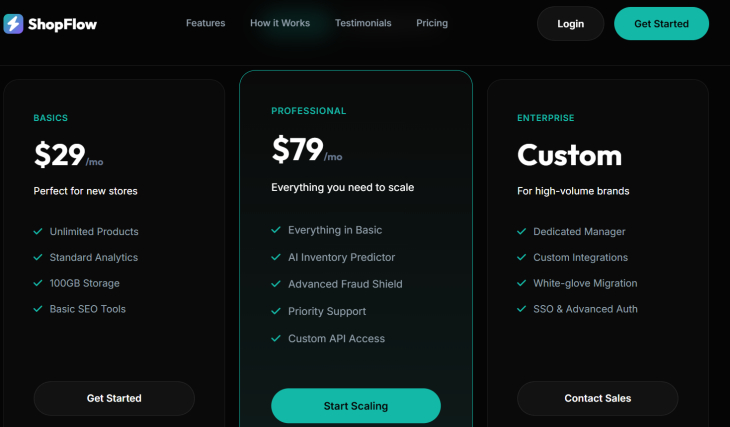This screenshot has height=427, width=730.
Task: Go to How it Works section
Action: tap(280, 23)
